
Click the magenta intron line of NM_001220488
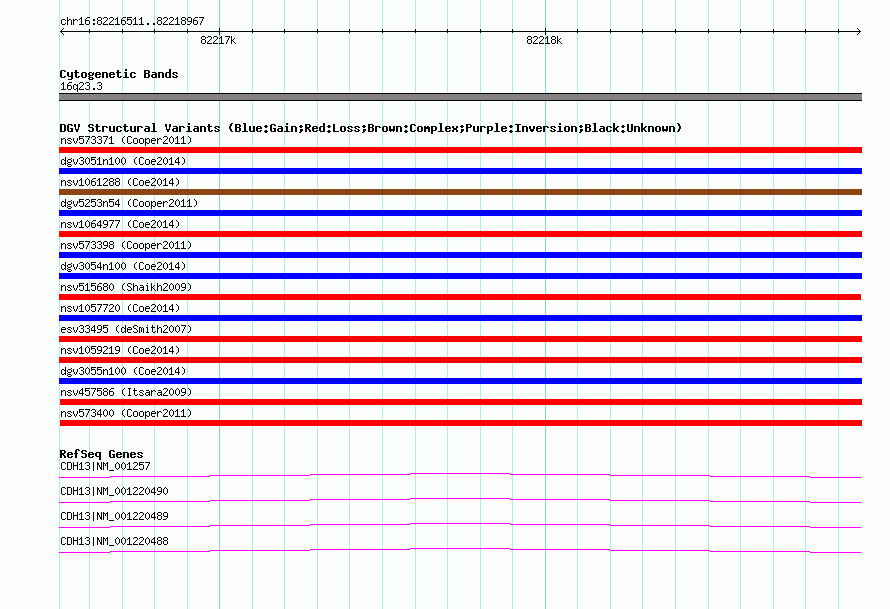460,550
